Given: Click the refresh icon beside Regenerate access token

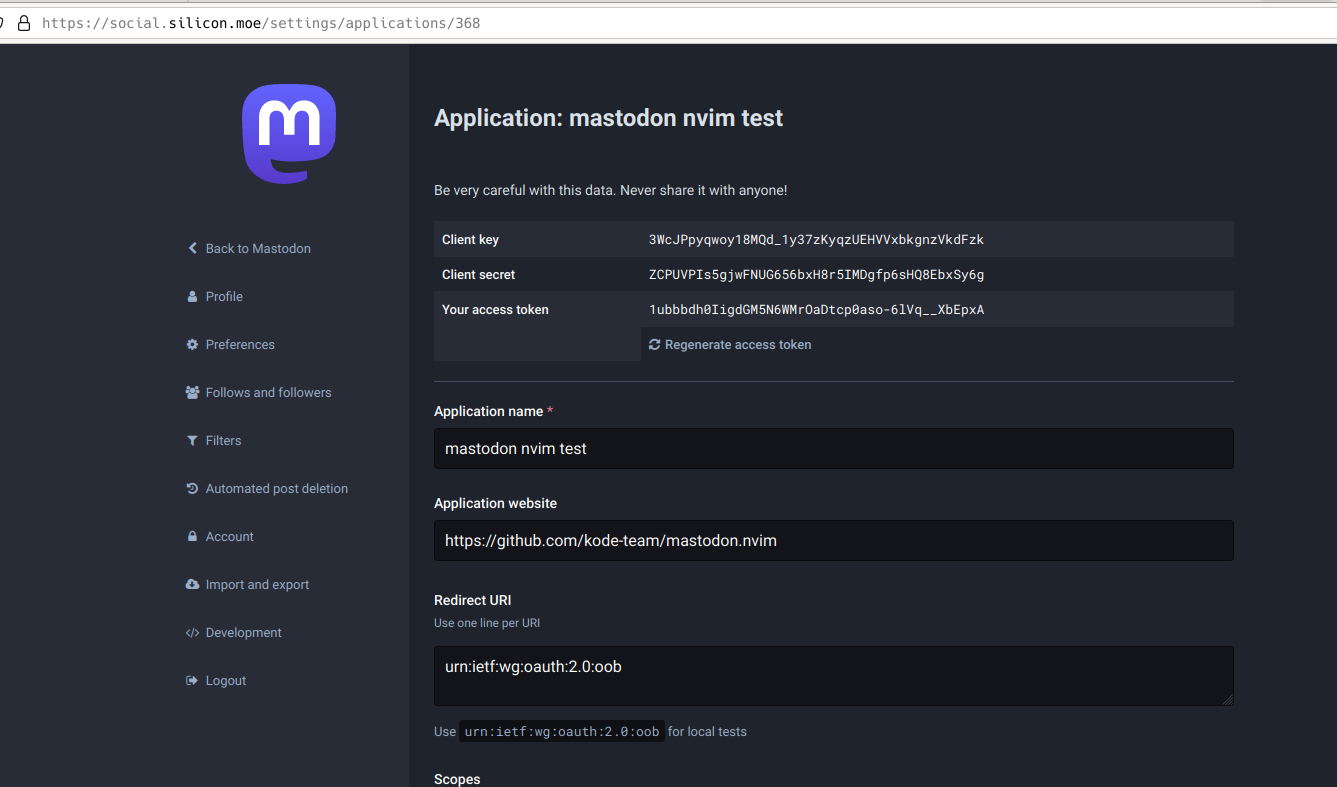Looking at the screenshot, I should (x=655, y=344).
